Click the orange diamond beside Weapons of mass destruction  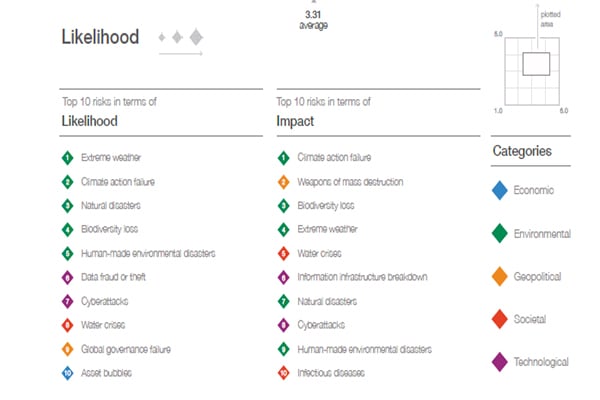pos(285,182)
